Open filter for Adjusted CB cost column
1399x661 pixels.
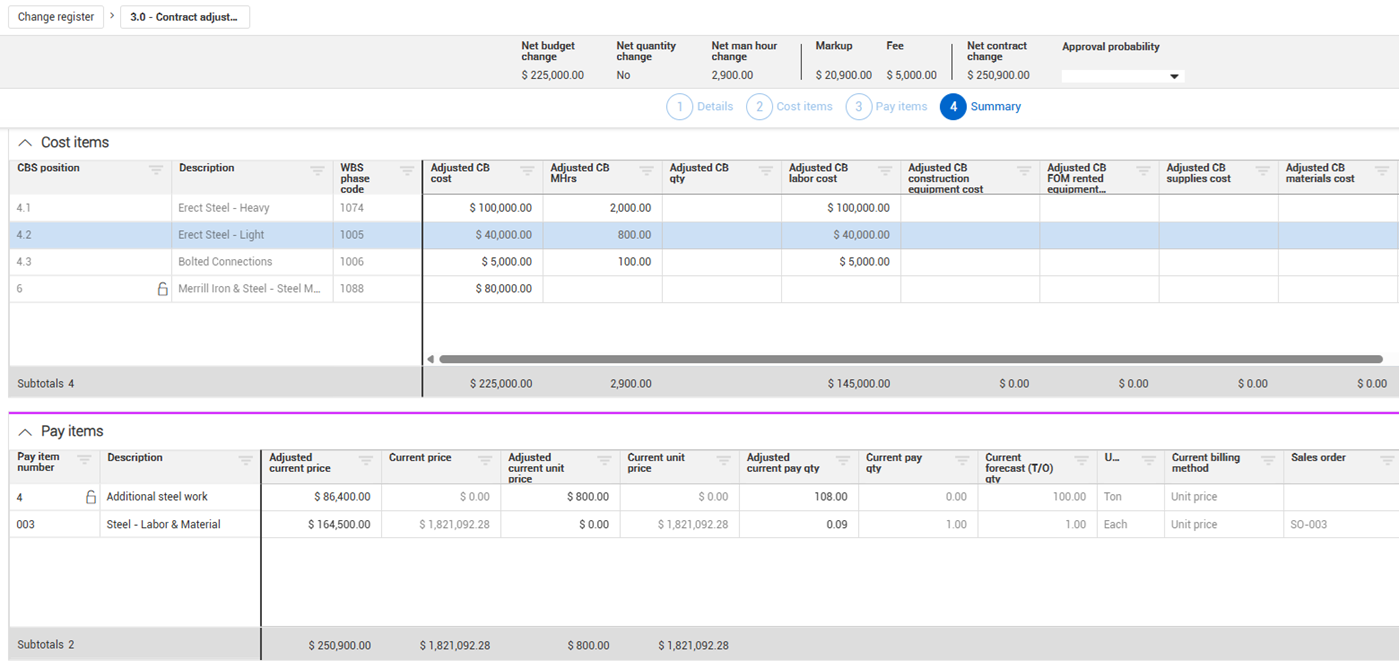(x=527, y=171)
